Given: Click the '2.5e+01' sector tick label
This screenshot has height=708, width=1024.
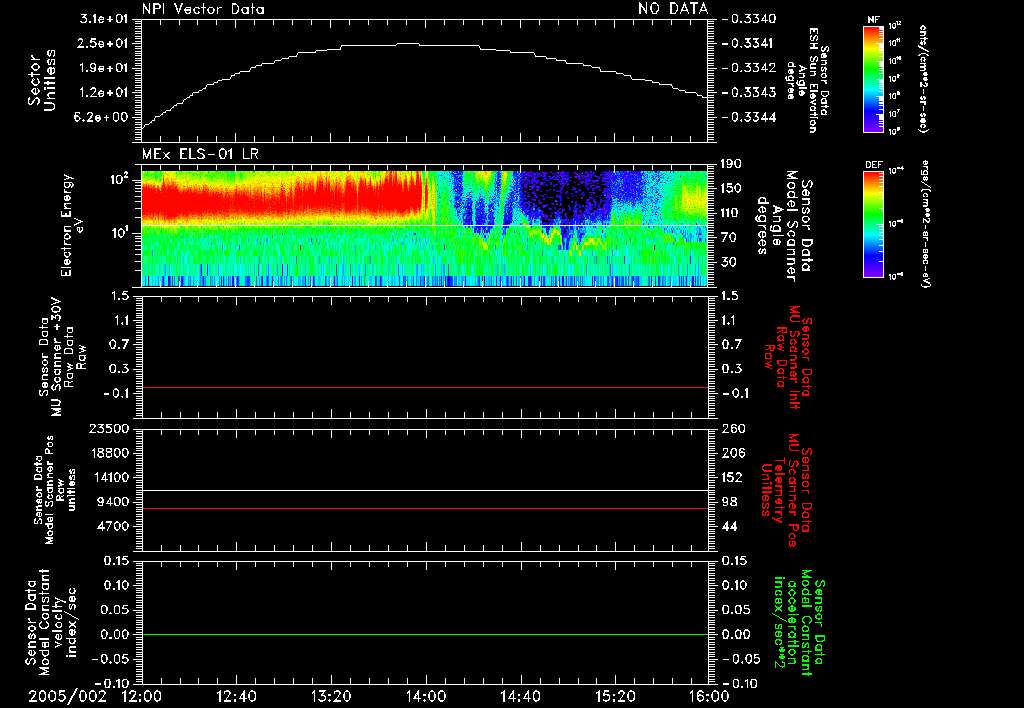Looking at the screenshot, I should click(104, 43).
